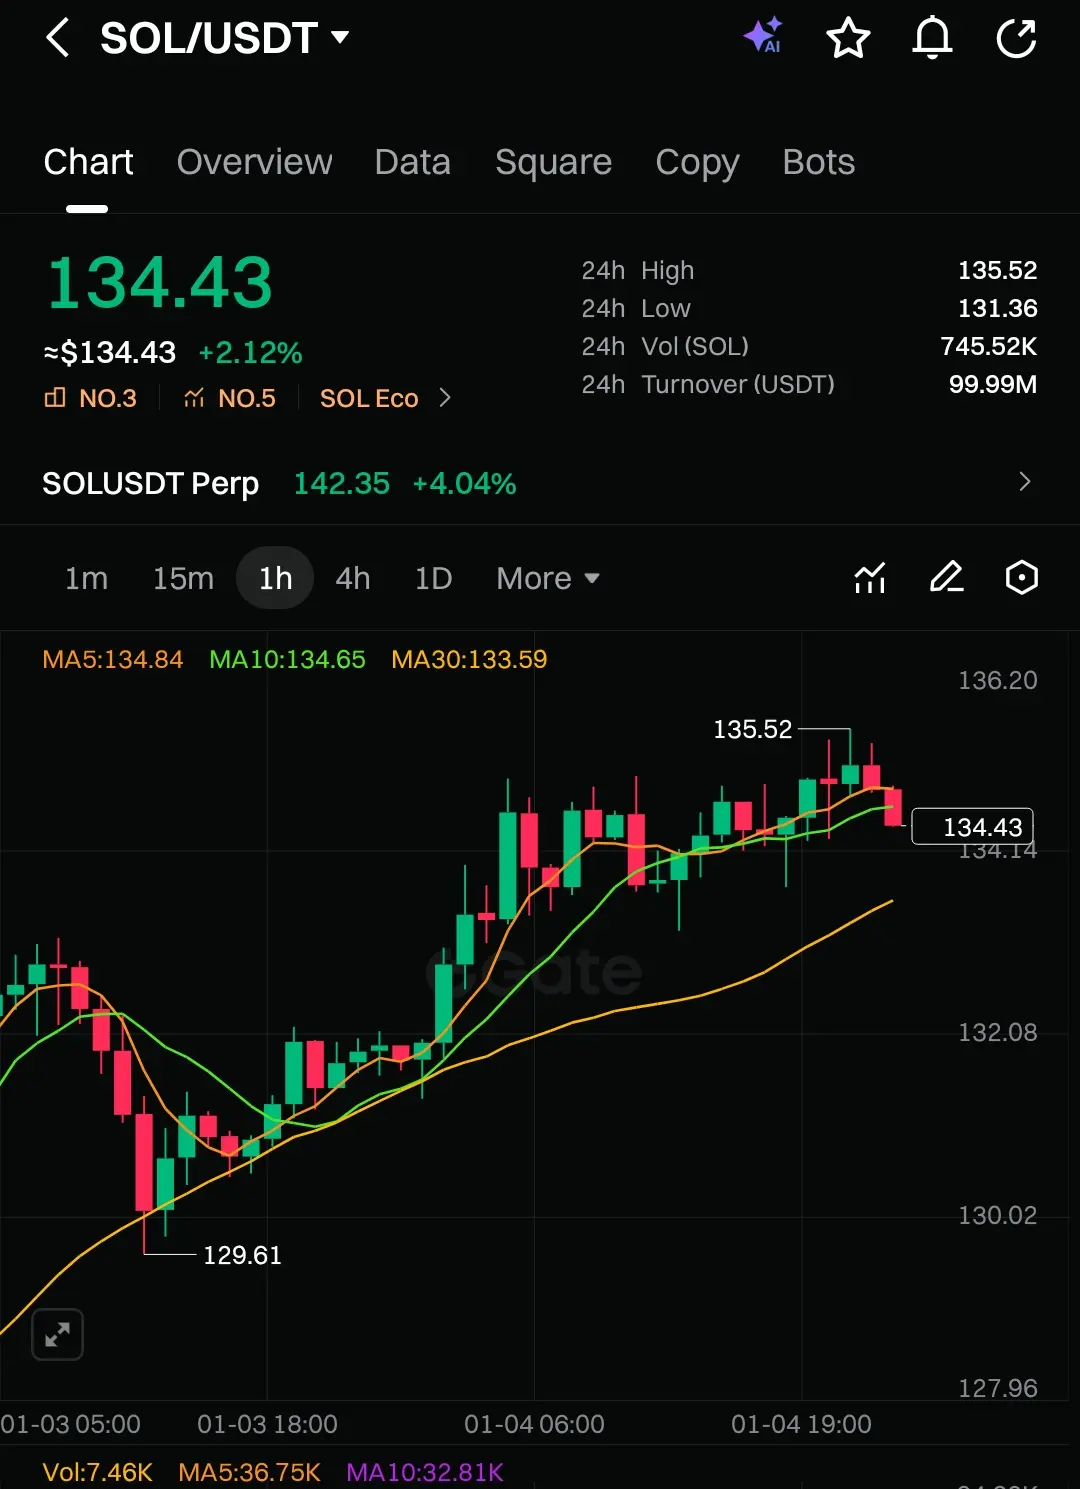The image size is (1080, 1489).
Task: Tap the large 134.43 last price
Action: pos(160,282)
